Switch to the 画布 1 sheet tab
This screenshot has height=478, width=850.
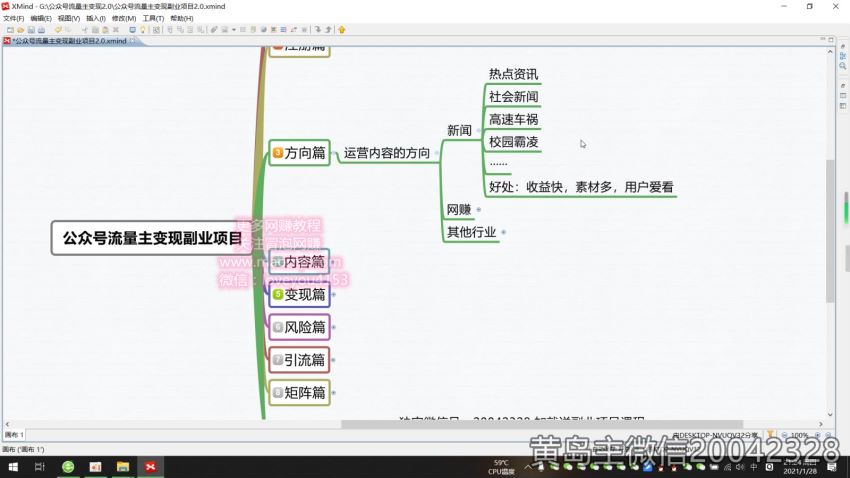(14, 435)
